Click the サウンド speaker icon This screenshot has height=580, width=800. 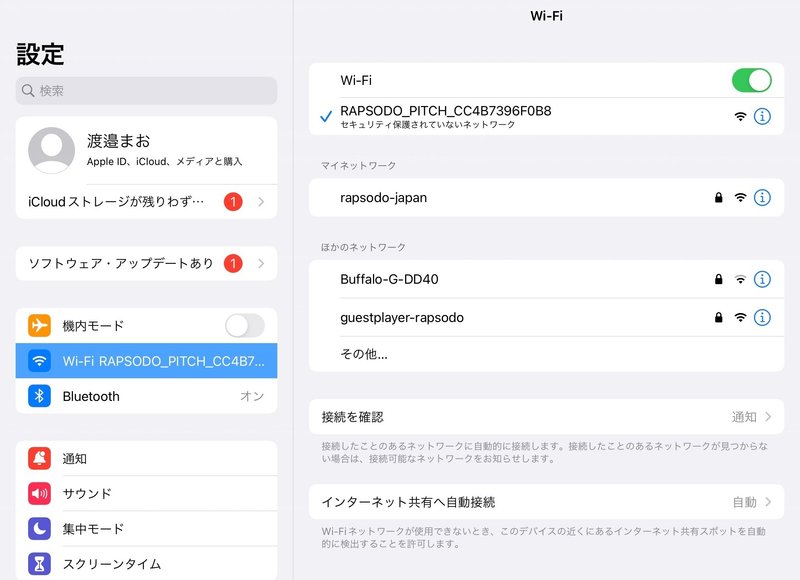coord(39,493)
